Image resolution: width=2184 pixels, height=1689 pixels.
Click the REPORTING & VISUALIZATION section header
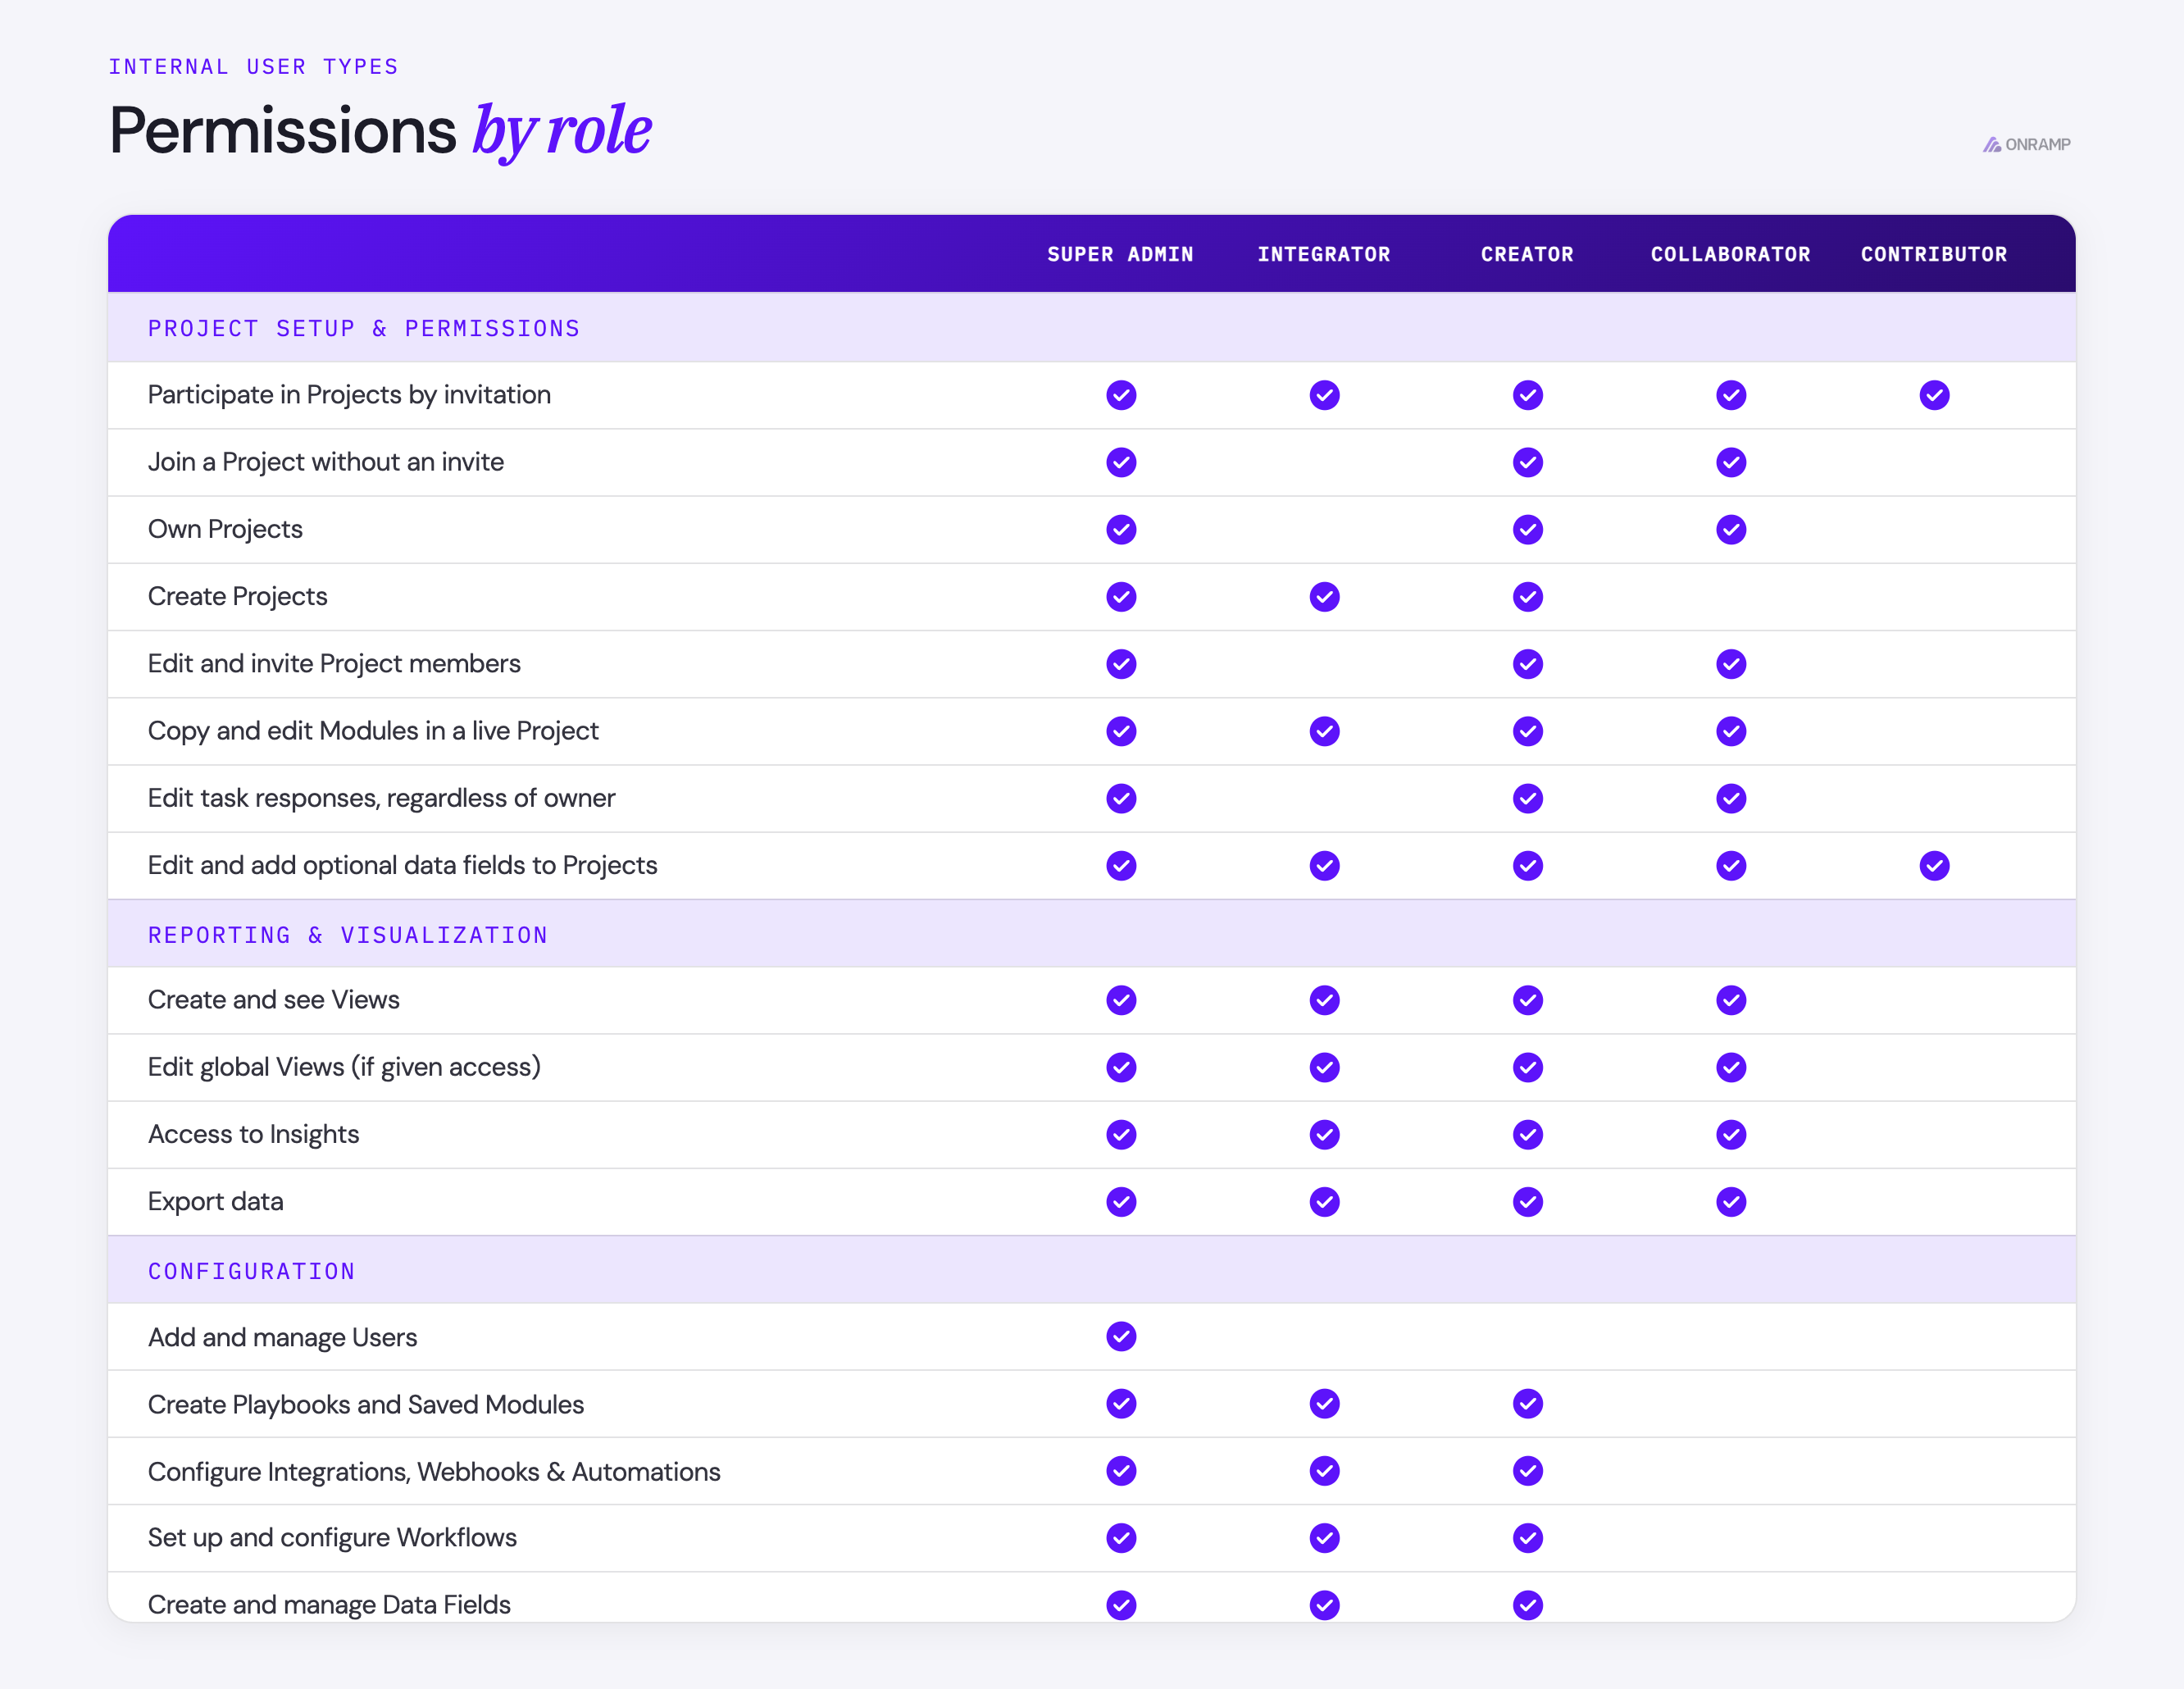pos(348,935)
